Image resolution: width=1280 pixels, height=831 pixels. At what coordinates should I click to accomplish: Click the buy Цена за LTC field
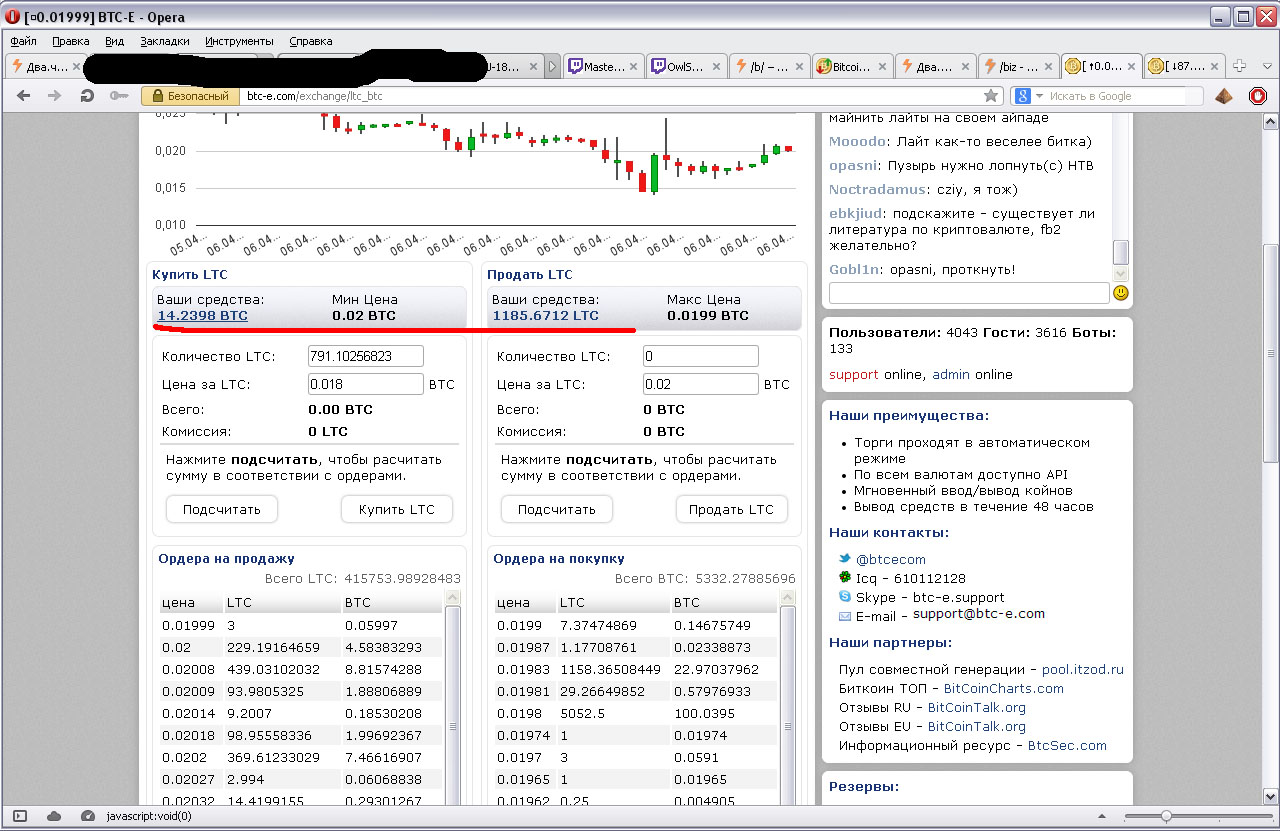click(x=366, y=384)
